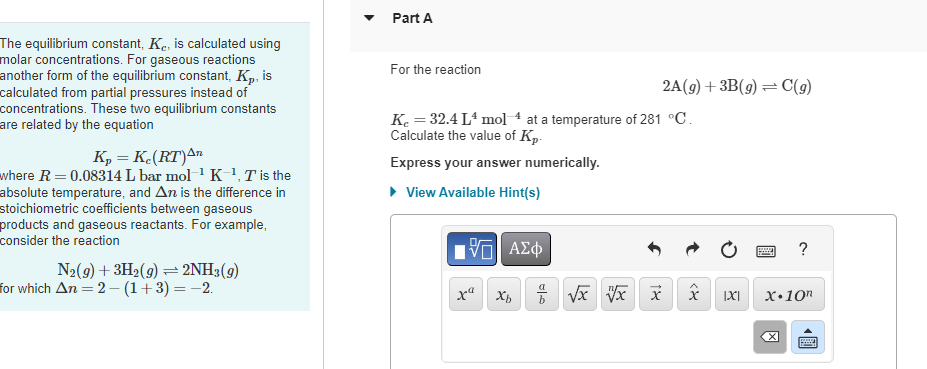Image resolution: width=927 pixels, height=369 pixels.
Task: Reset the answer with circular arrow
Action: pos(728,250)
